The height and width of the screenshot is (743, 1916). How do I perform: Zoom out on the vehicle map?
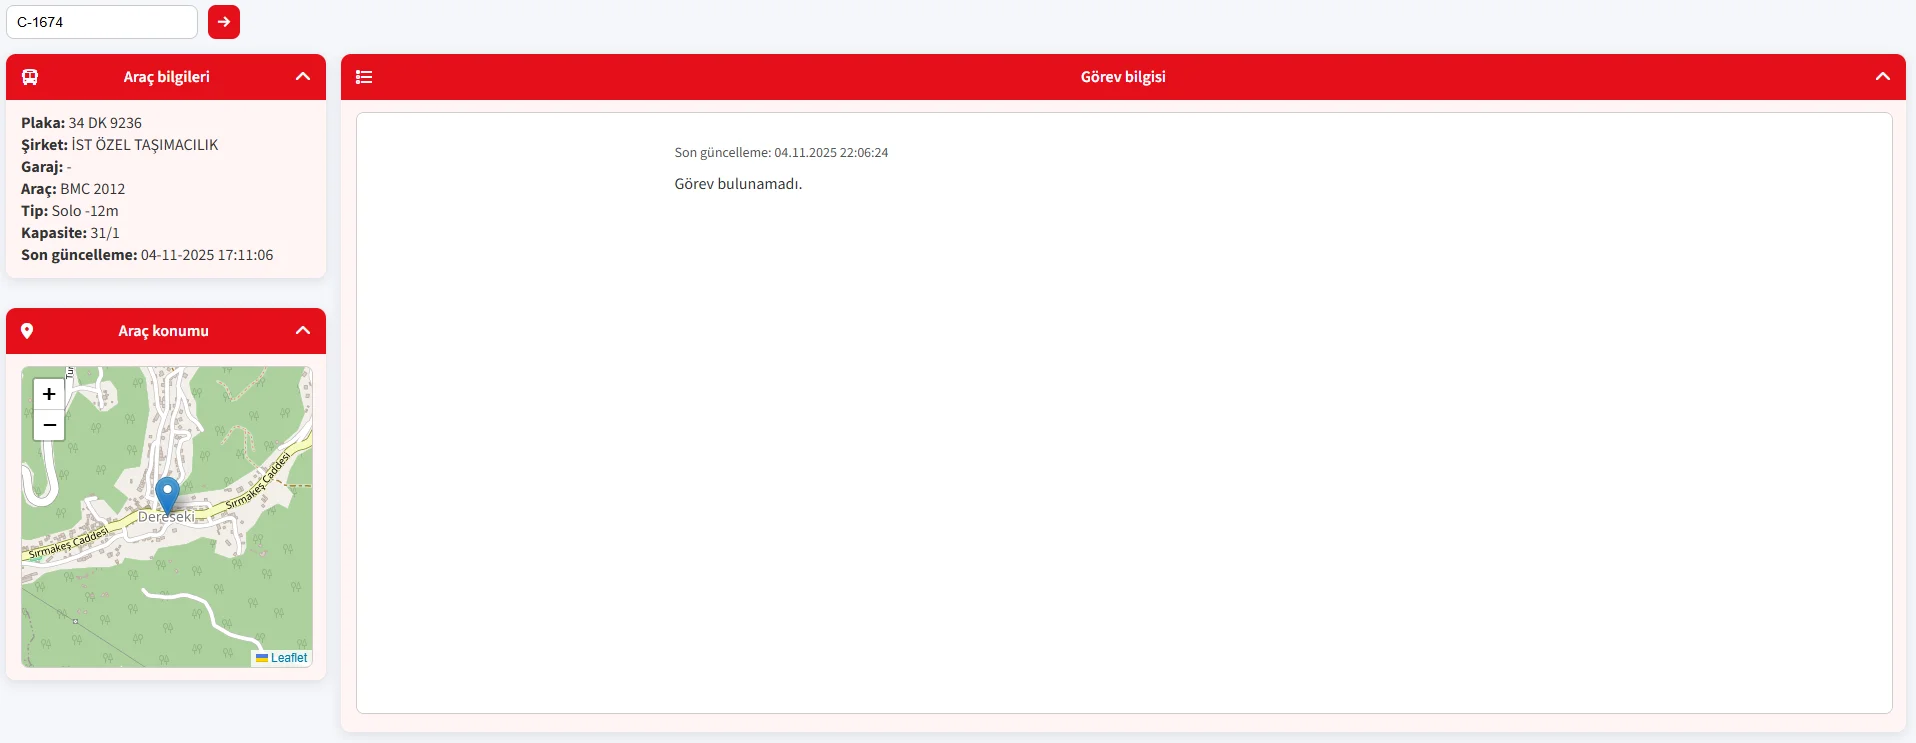tap(49, 425)
